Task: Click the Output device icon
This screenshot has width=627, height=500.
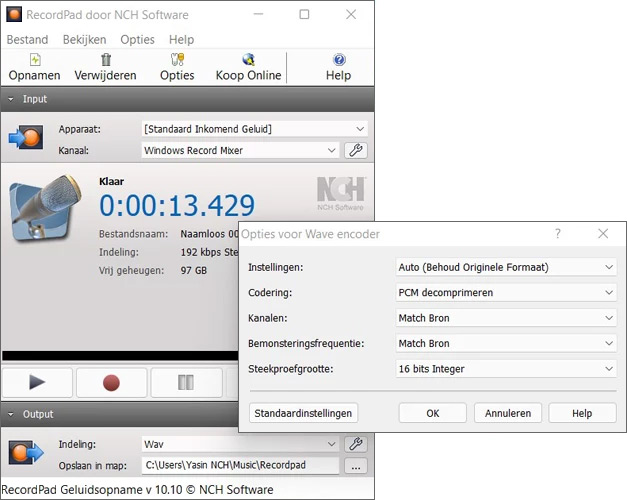Action: point(26,452)
